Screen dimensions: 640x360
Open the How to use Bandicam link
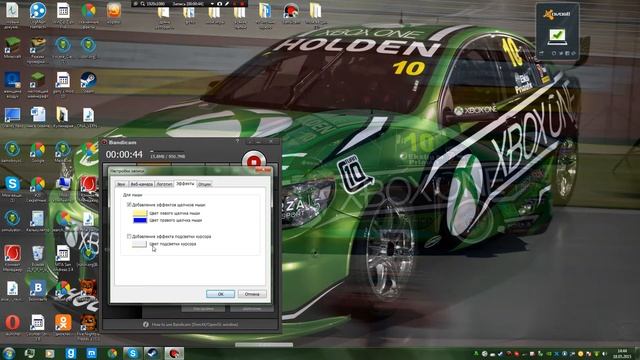pyautogui.click(x=195, y=324)
